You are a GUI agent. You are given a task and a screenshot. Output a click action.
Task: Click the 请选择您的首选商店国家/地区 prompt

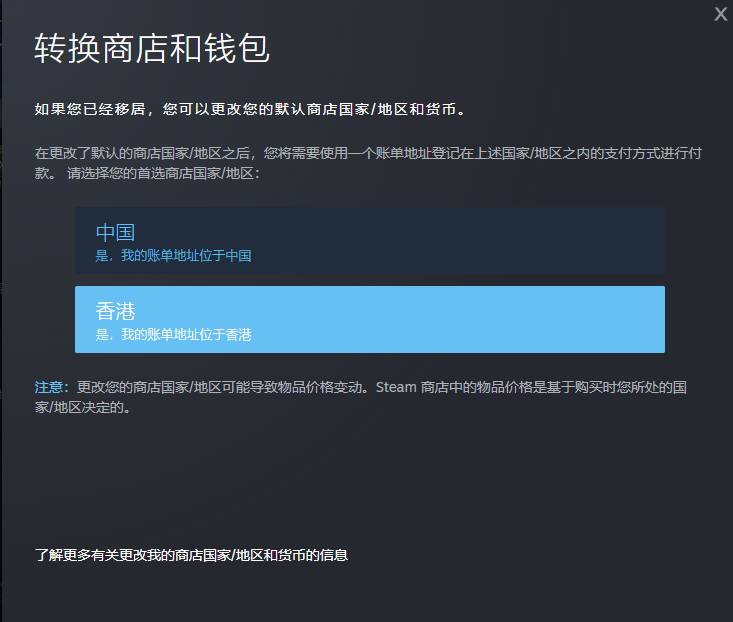pos(162,173)
